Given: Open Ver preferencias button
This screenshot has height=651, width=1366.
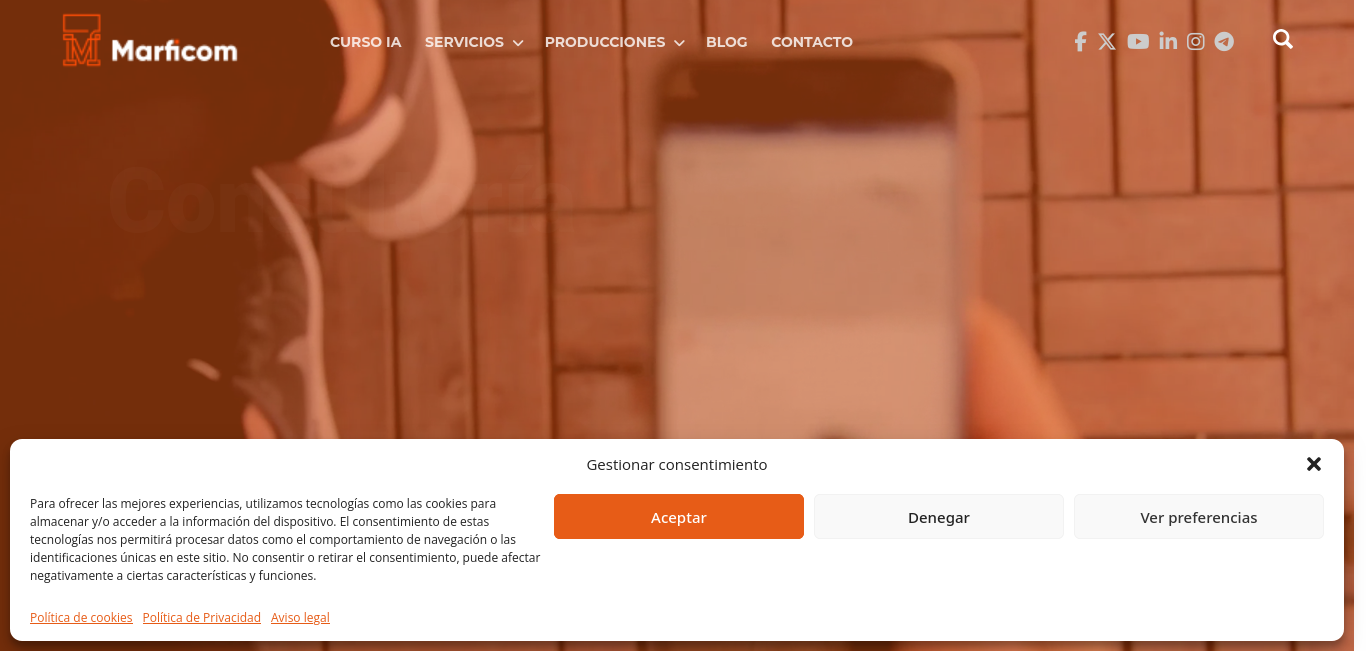Looking at the screenshot, I should [x=1199, y=517].
